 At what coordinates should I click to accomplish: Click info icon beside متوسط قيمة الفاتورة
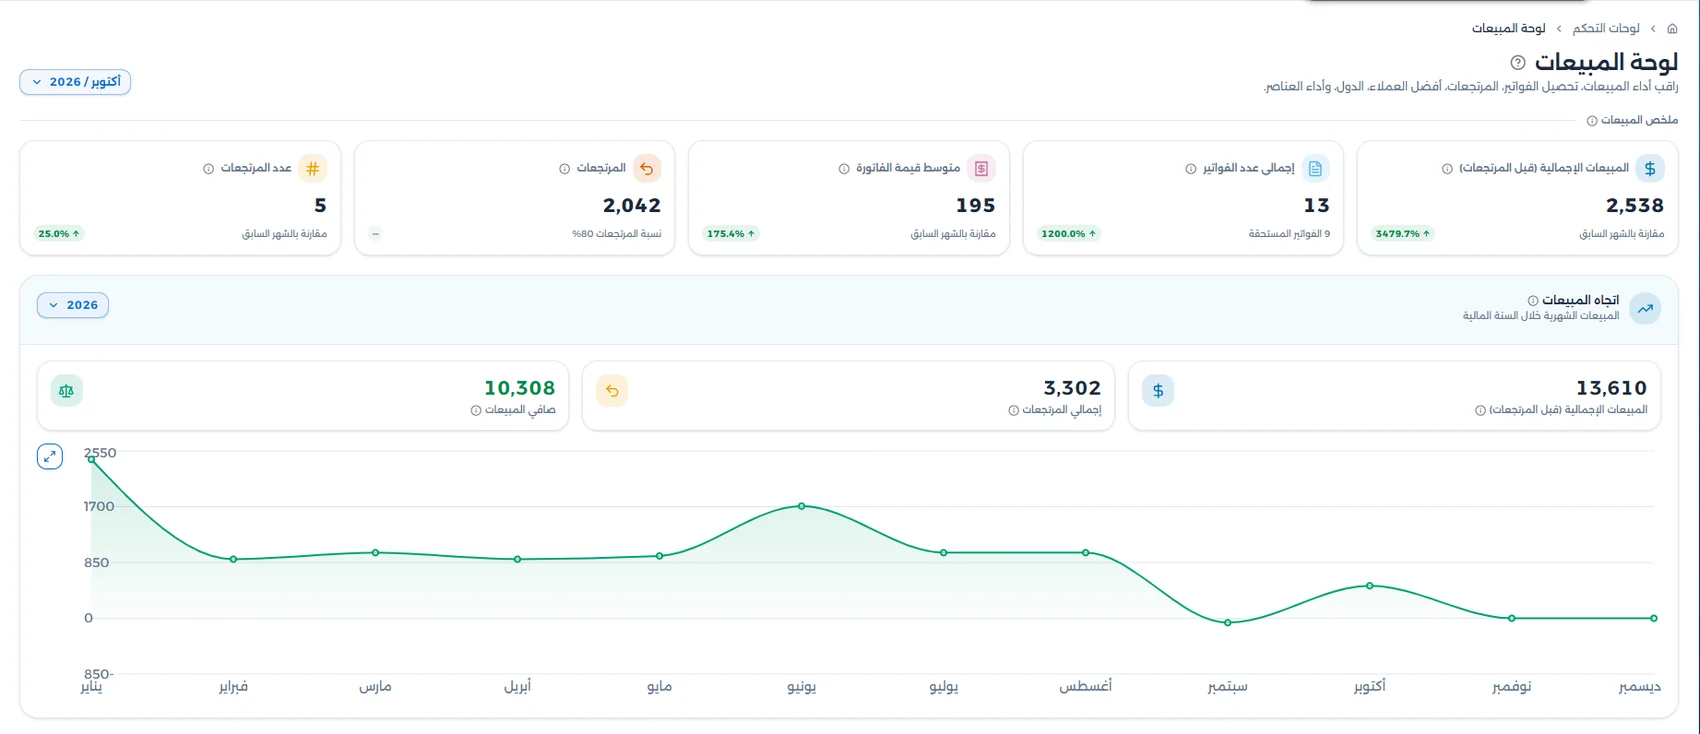[844, 169]
